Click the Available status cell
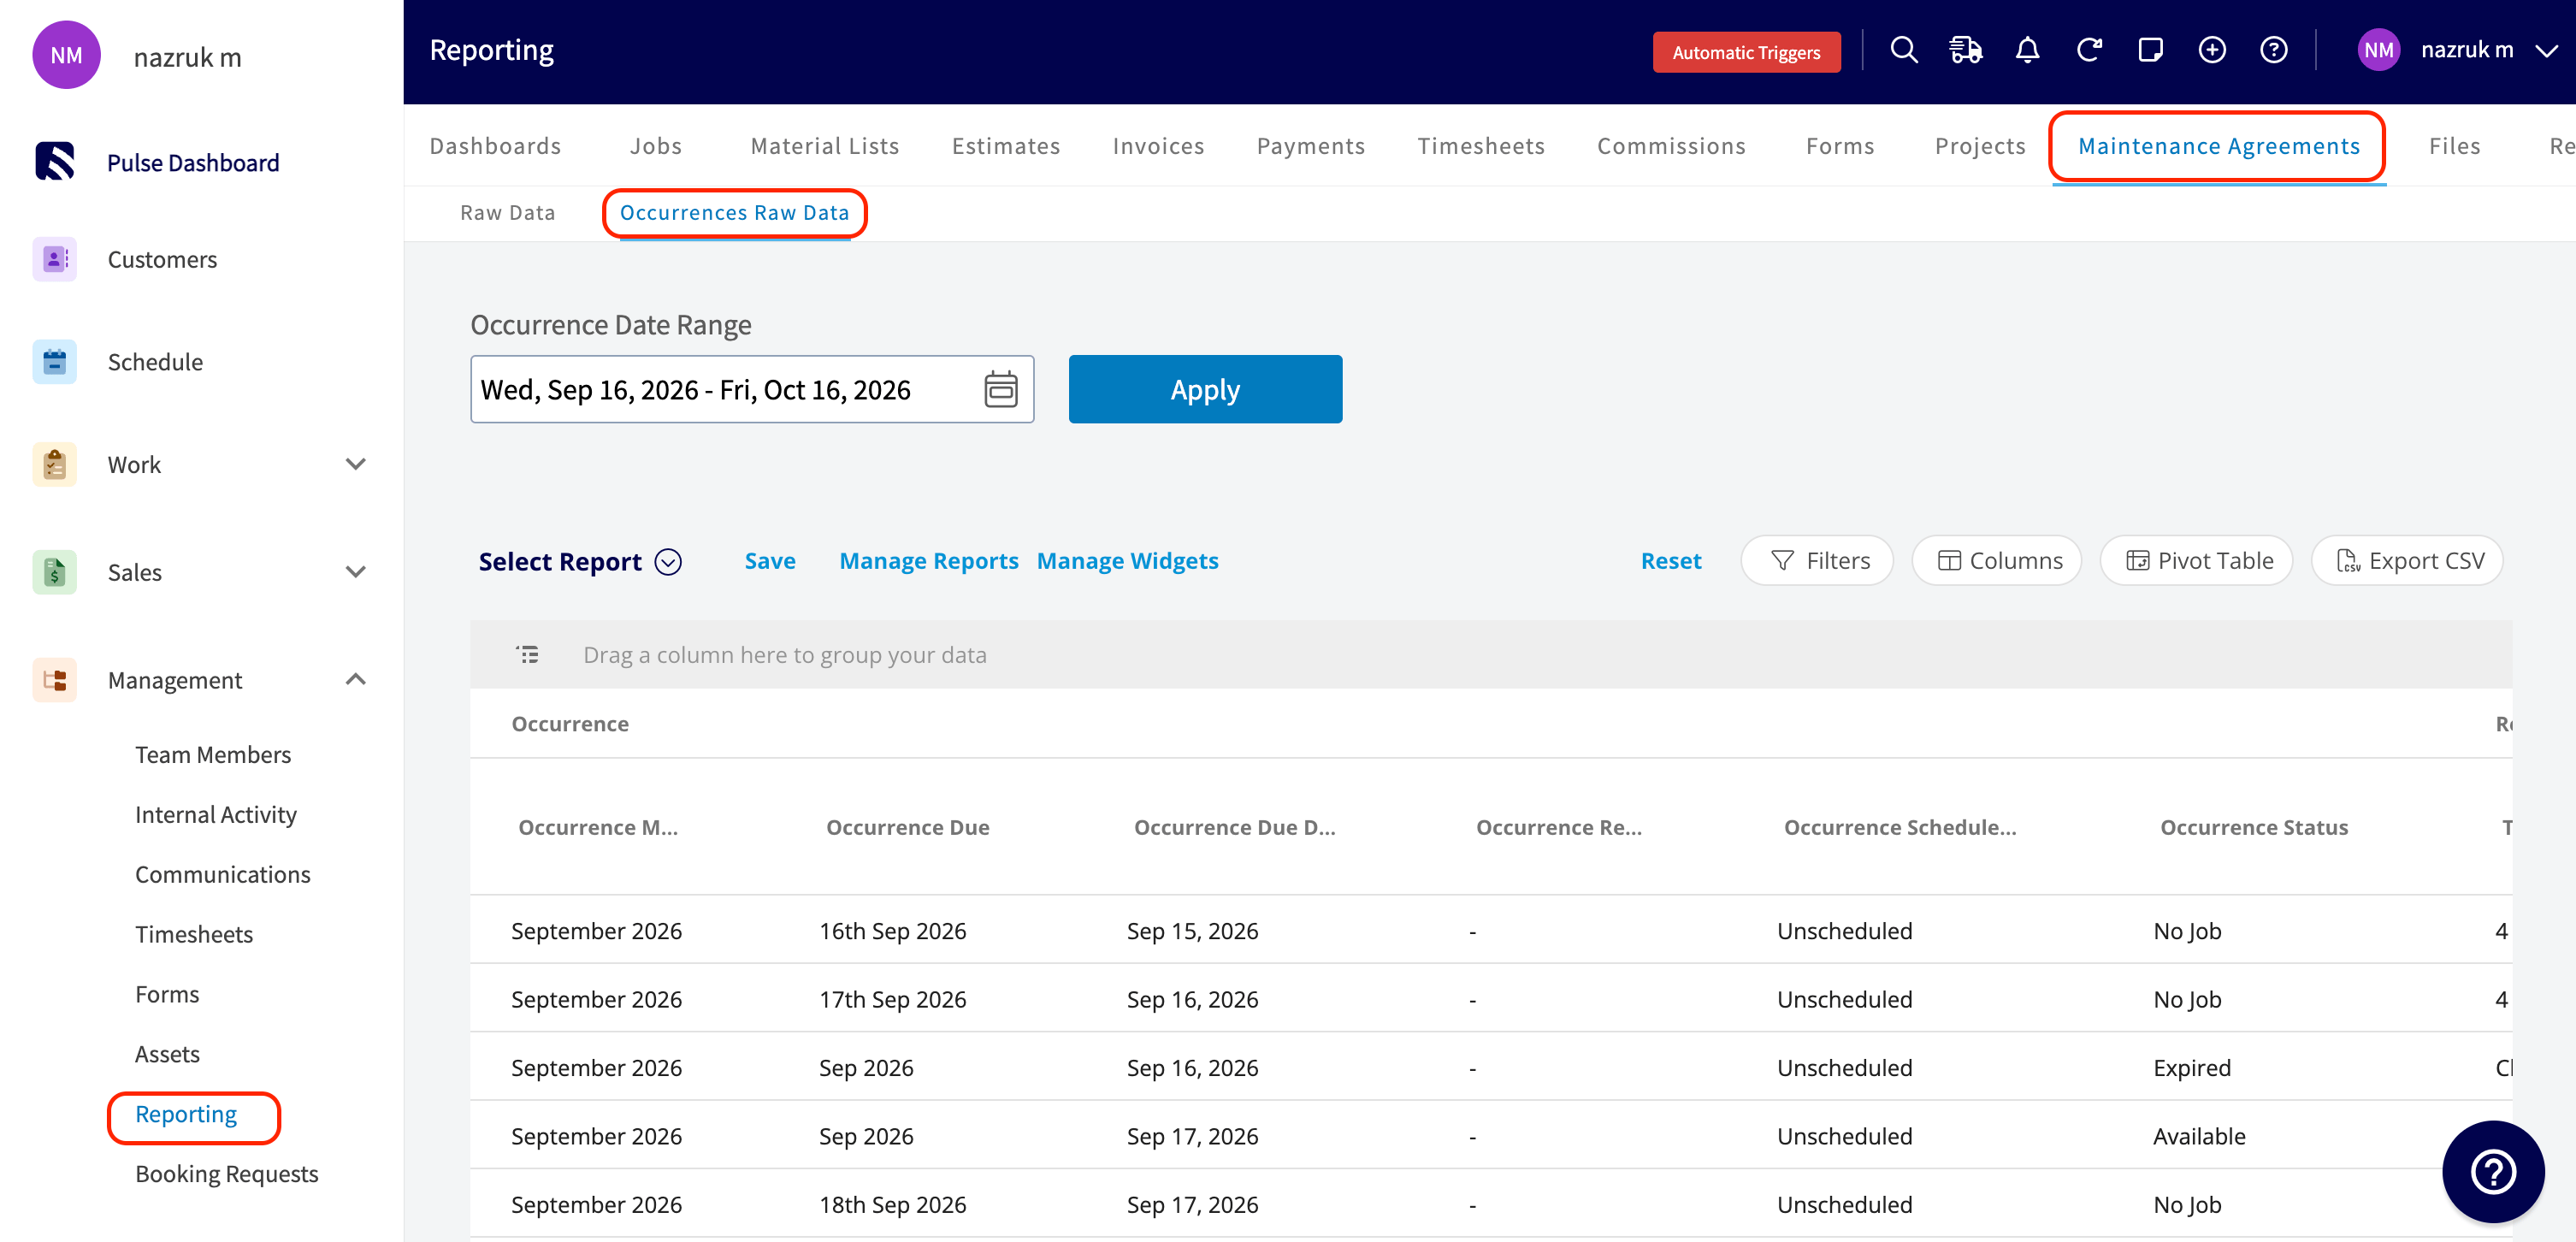This screenshot has width=2576, height=1242. click(x=2199, y=1136)
